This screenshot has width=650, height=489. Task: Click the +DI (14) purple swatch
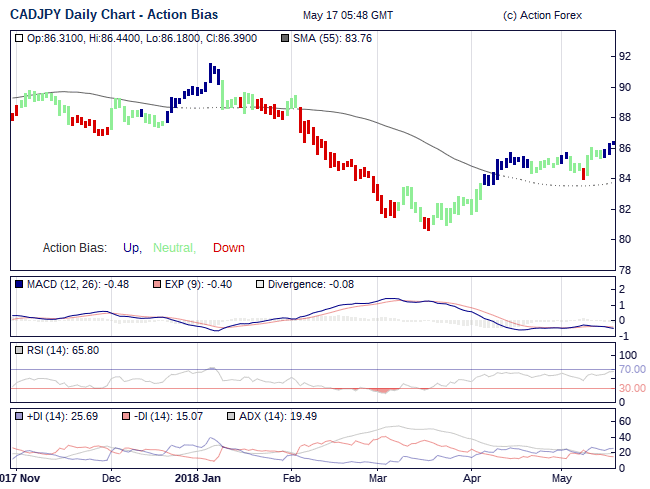(19, 416)
